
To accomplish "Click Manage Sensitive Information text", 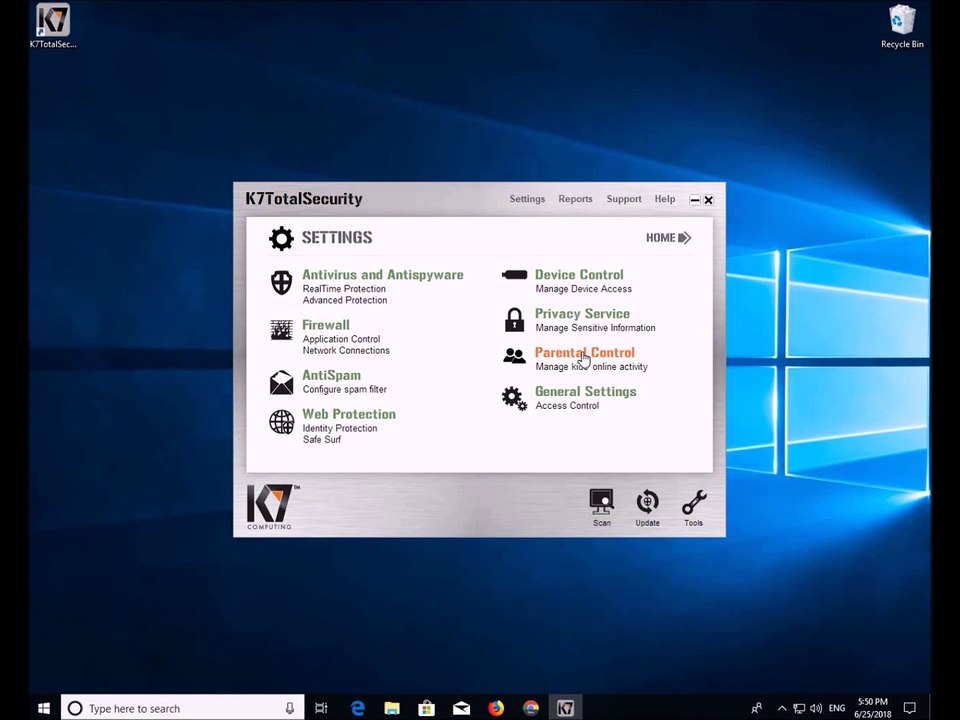I will (595, 328).
